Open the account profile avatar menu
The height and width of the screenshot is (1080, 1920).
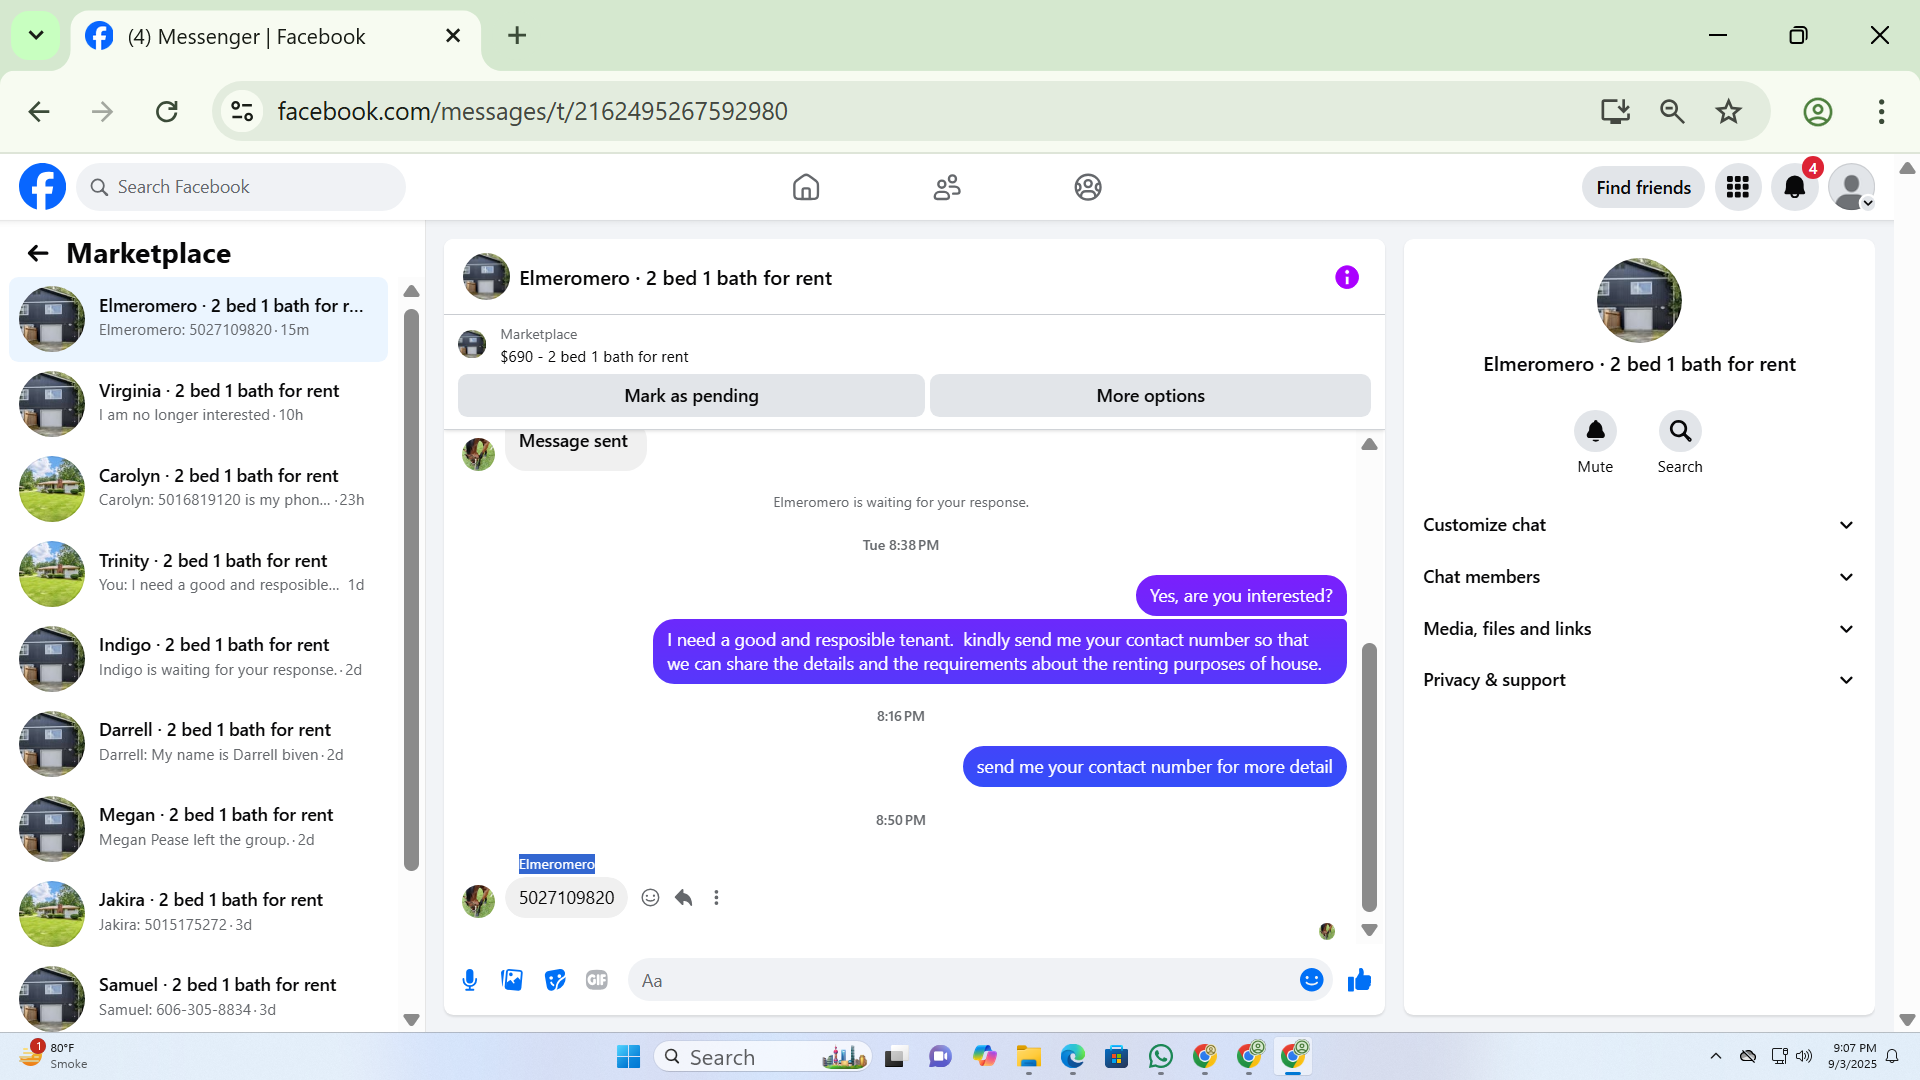[x=1852, y=187]
